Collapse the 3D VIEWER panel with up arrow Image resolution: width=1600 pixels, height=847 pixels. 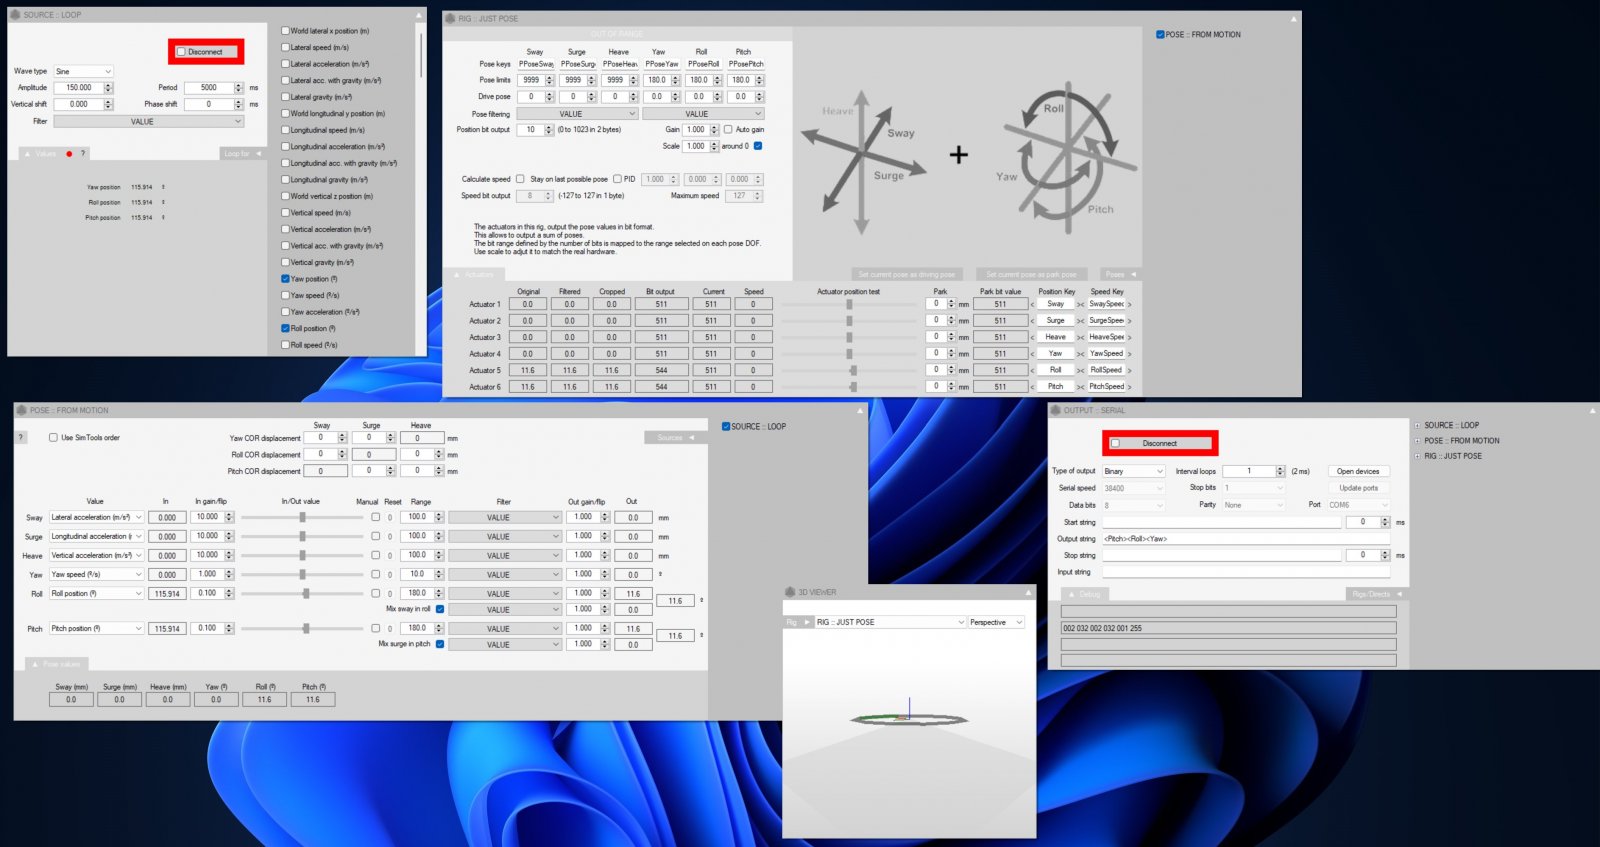click(x=1027, y=592)
